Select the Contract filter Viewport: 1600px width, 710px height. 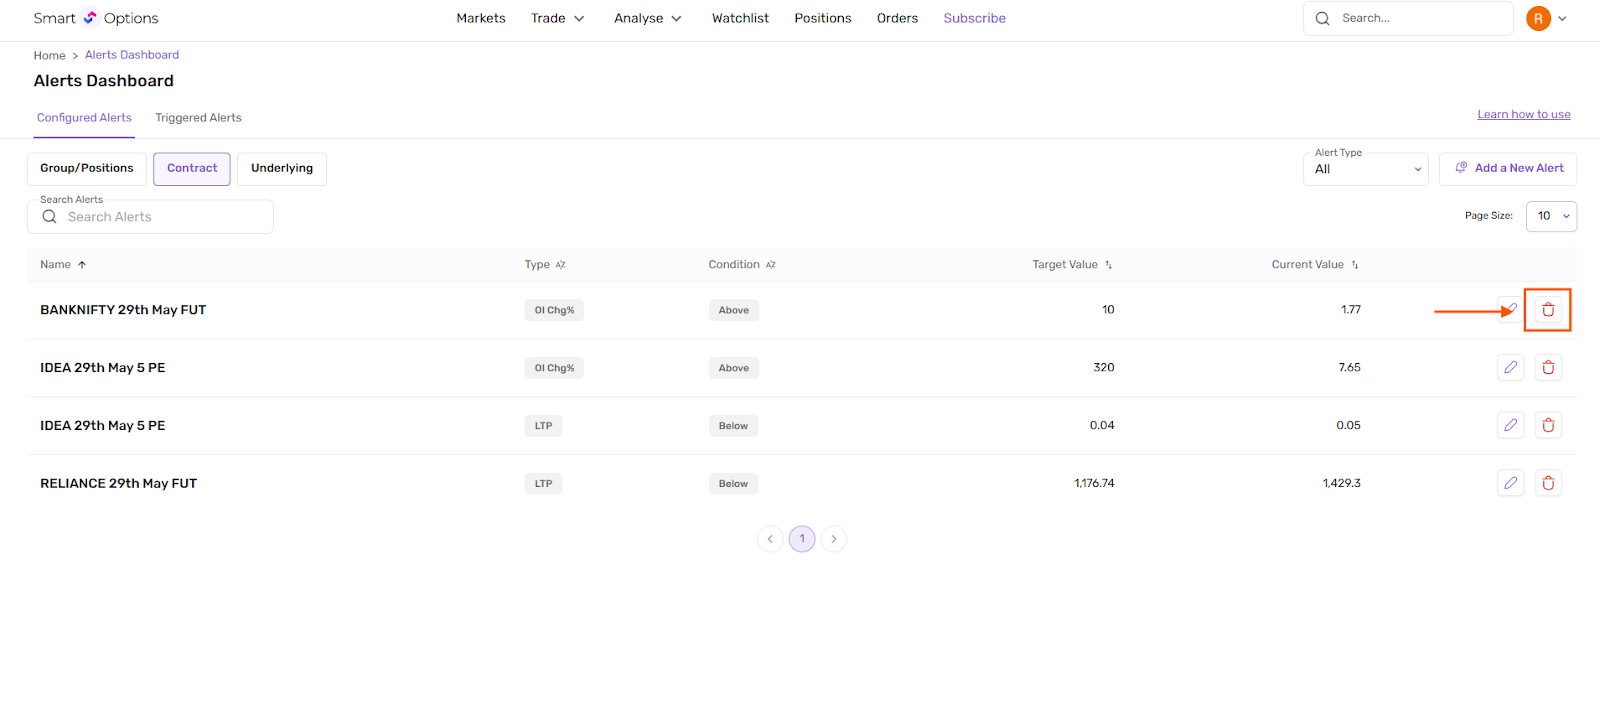click(x=192, y=169)
